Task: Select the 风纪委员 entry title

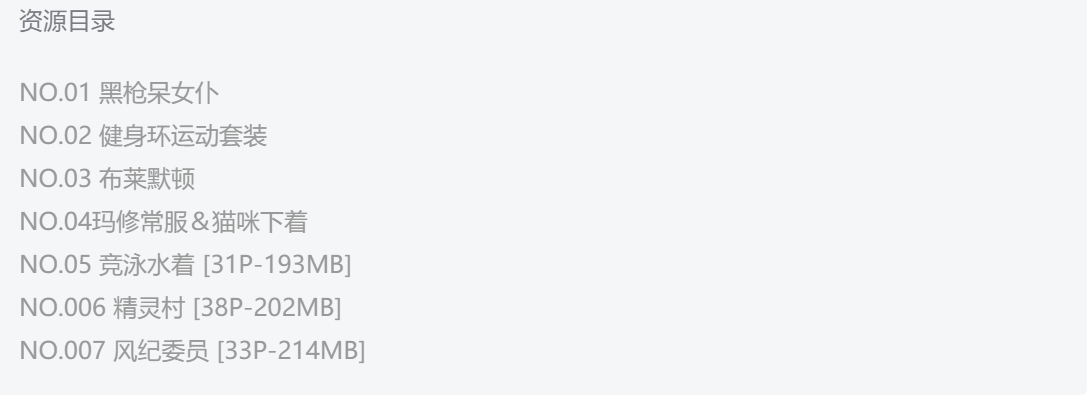Action: coord(161,351)
